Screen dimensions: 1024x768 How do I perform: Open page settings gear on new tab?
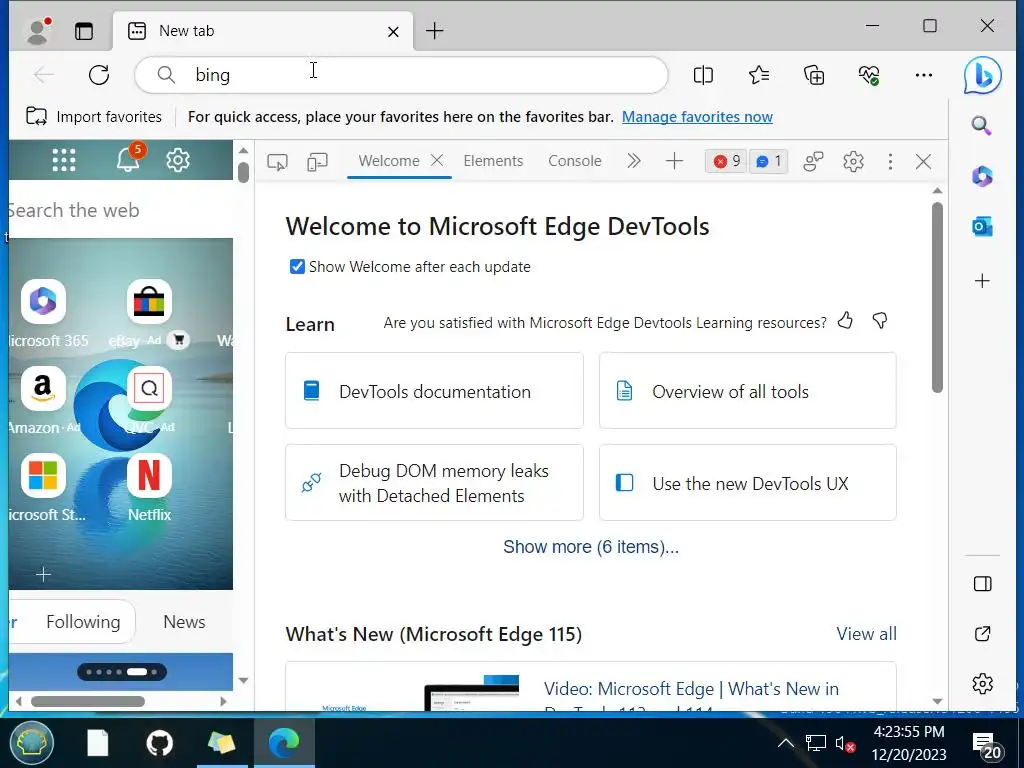[178, 160]
